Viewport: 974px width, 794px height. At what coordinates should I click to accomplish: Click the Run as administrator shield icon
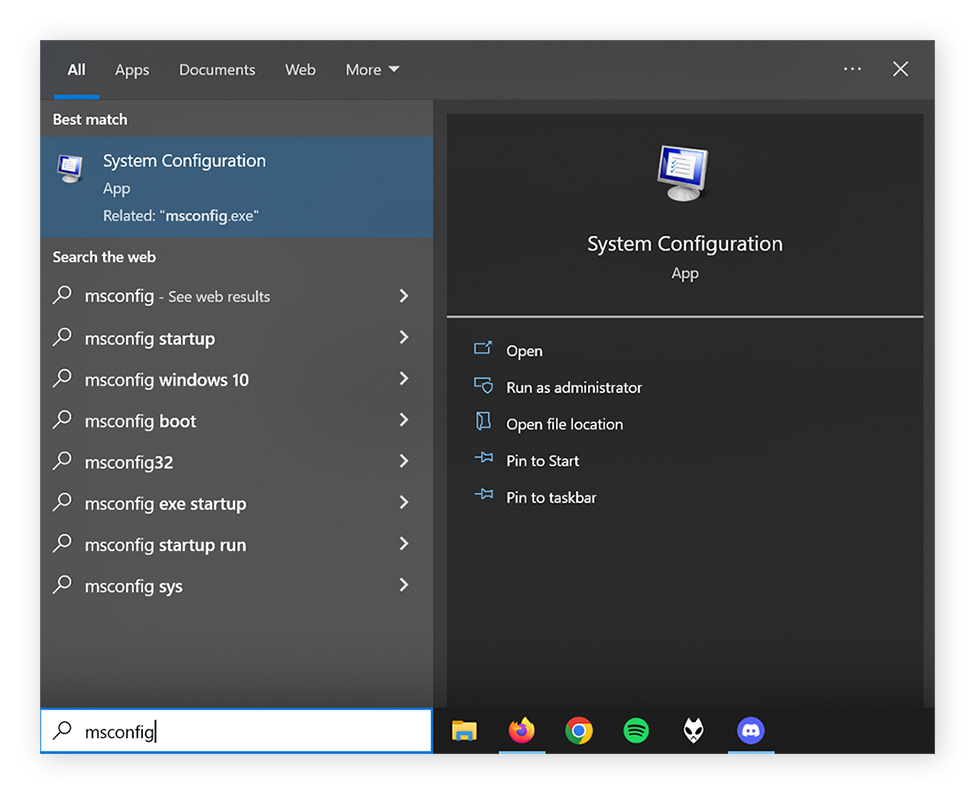pos(483,387)
